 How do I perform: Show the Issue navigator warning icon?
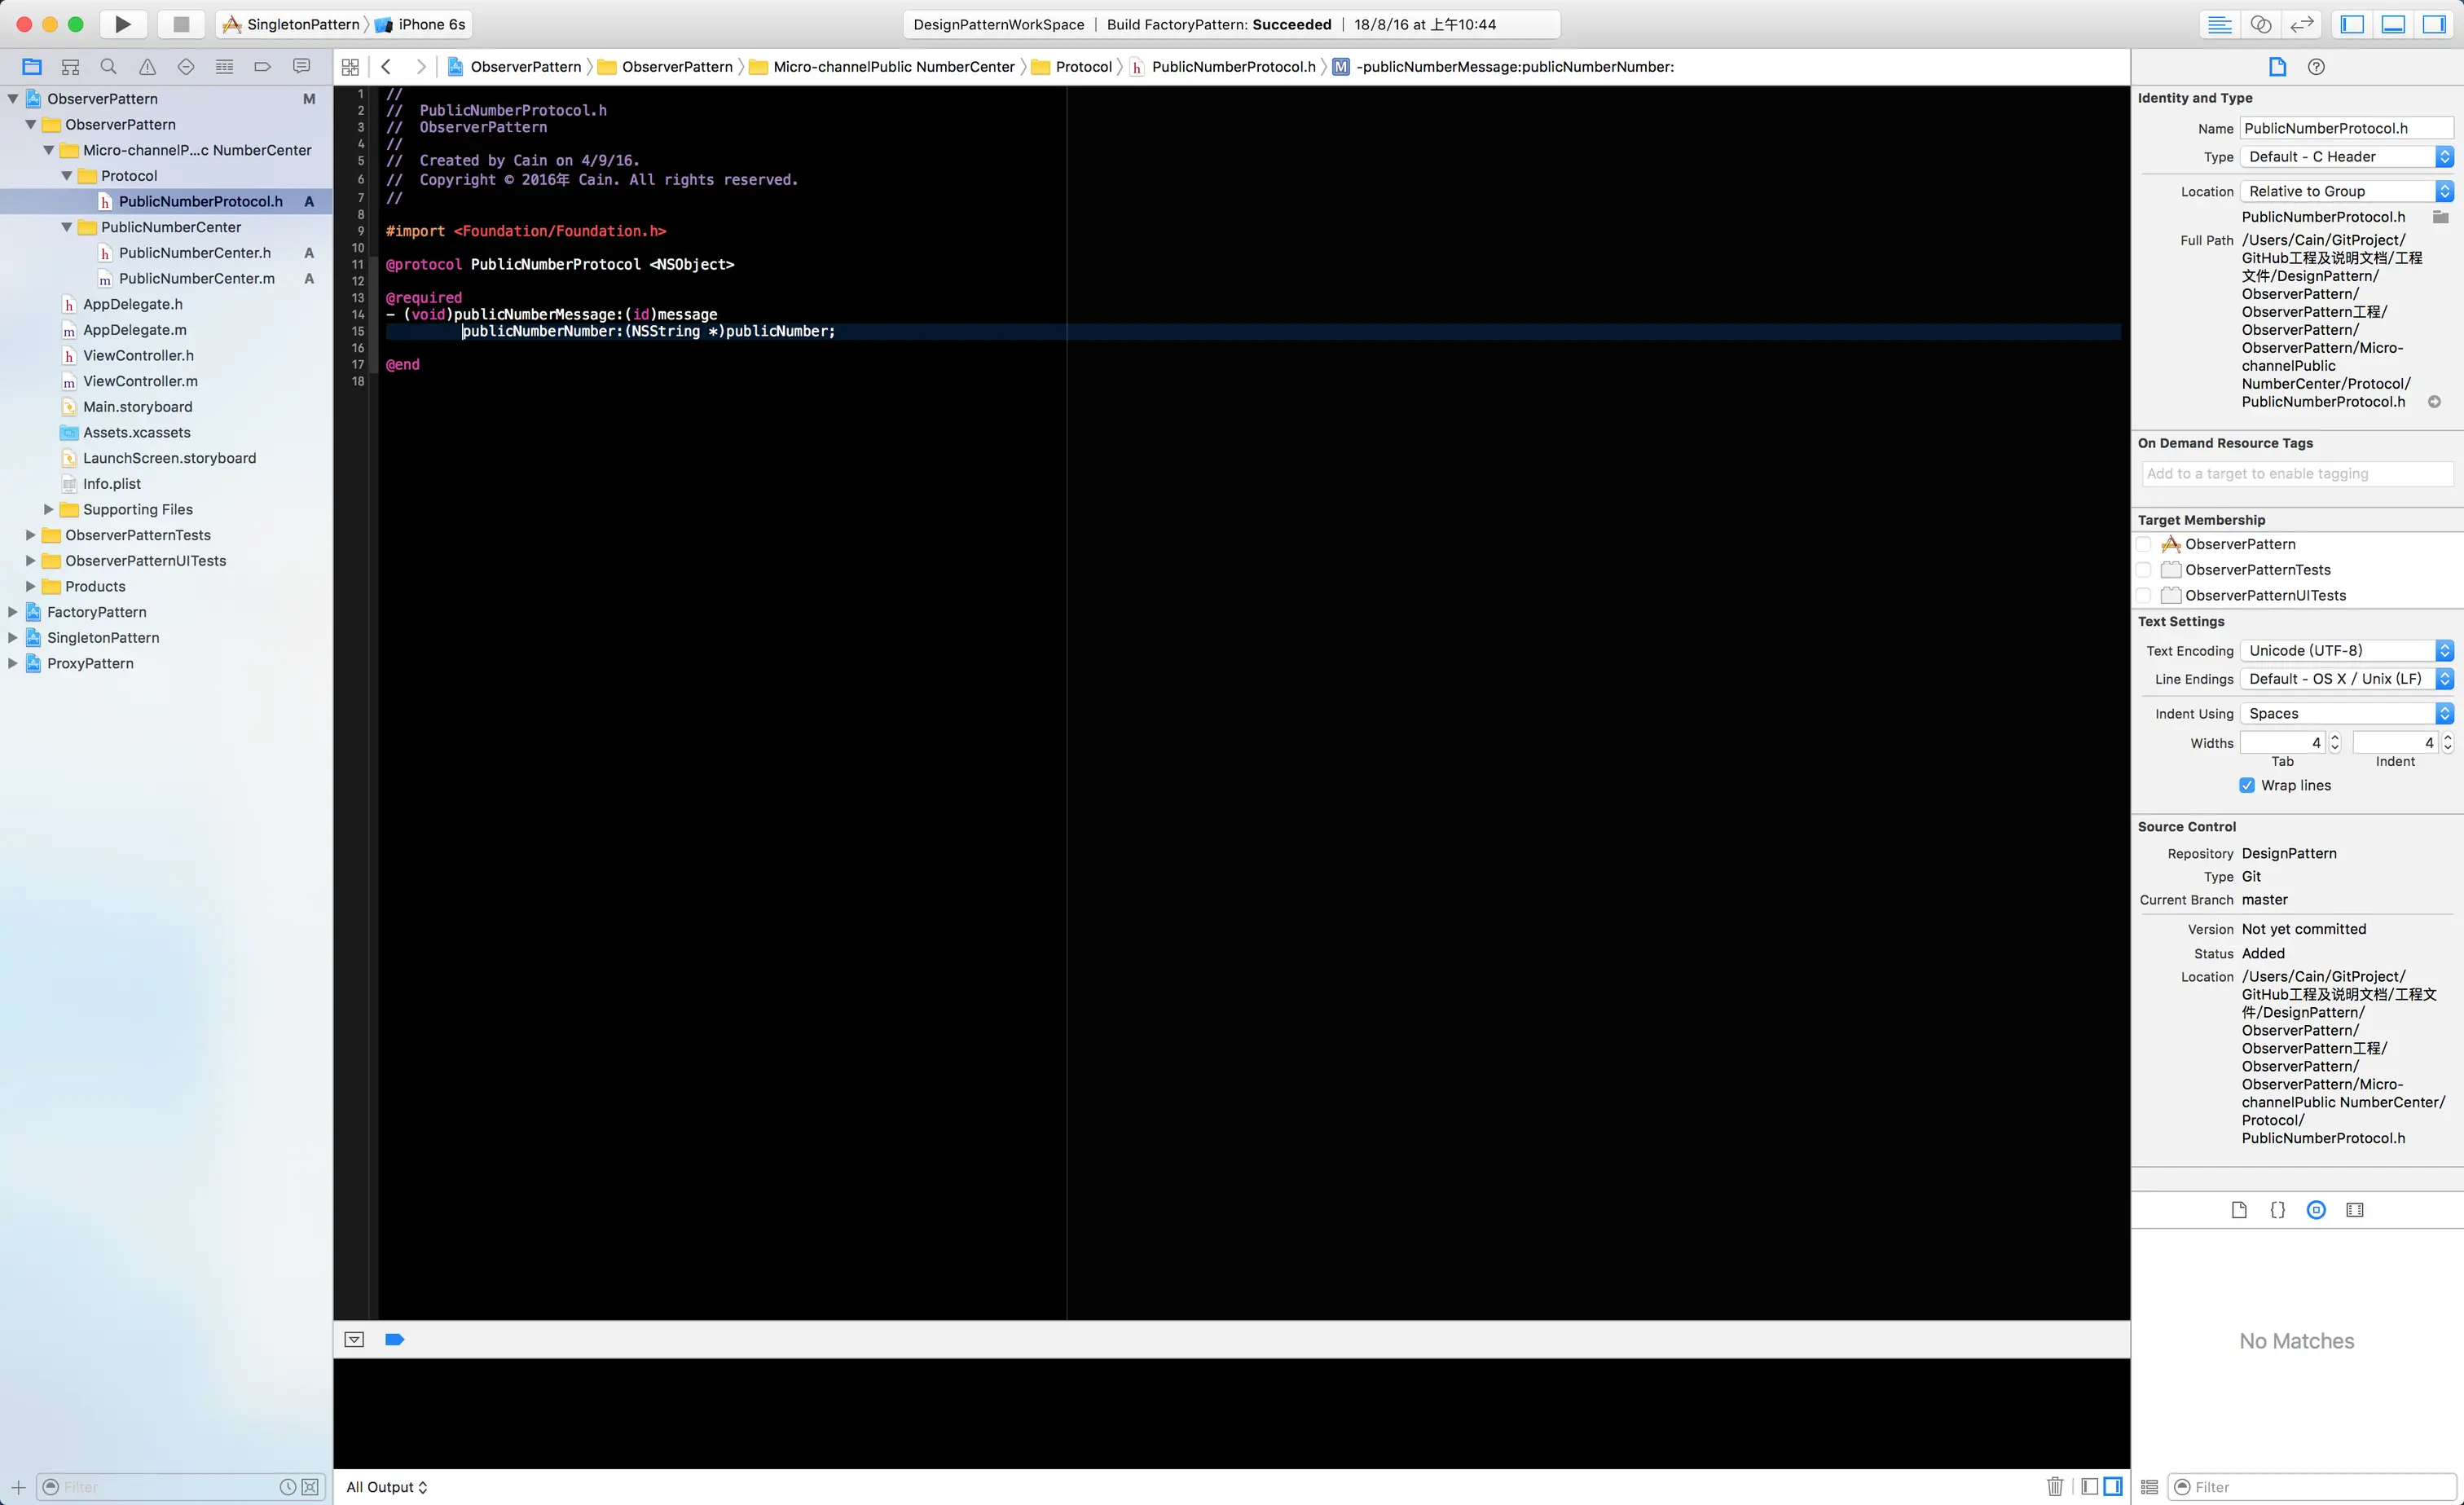point(147,67)
